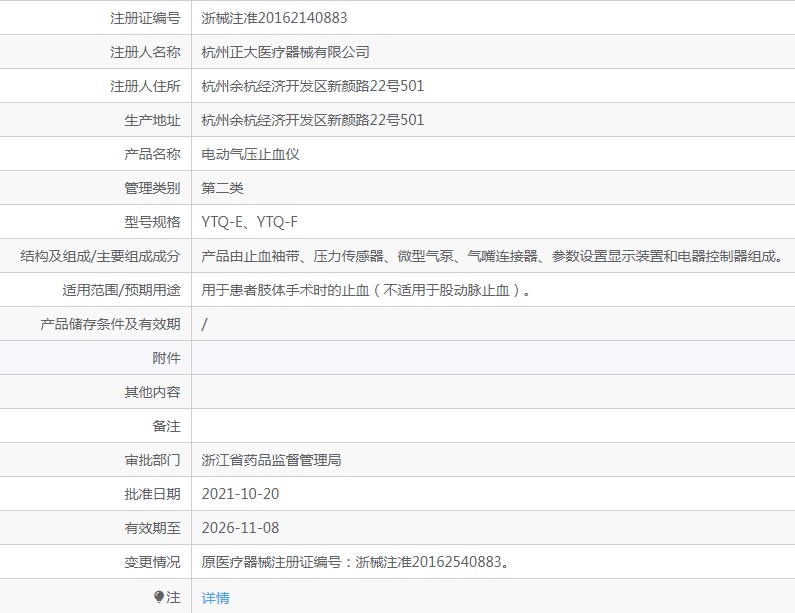Click registrant name 杭州正大医疗器械有限公司

click(285, 52)
